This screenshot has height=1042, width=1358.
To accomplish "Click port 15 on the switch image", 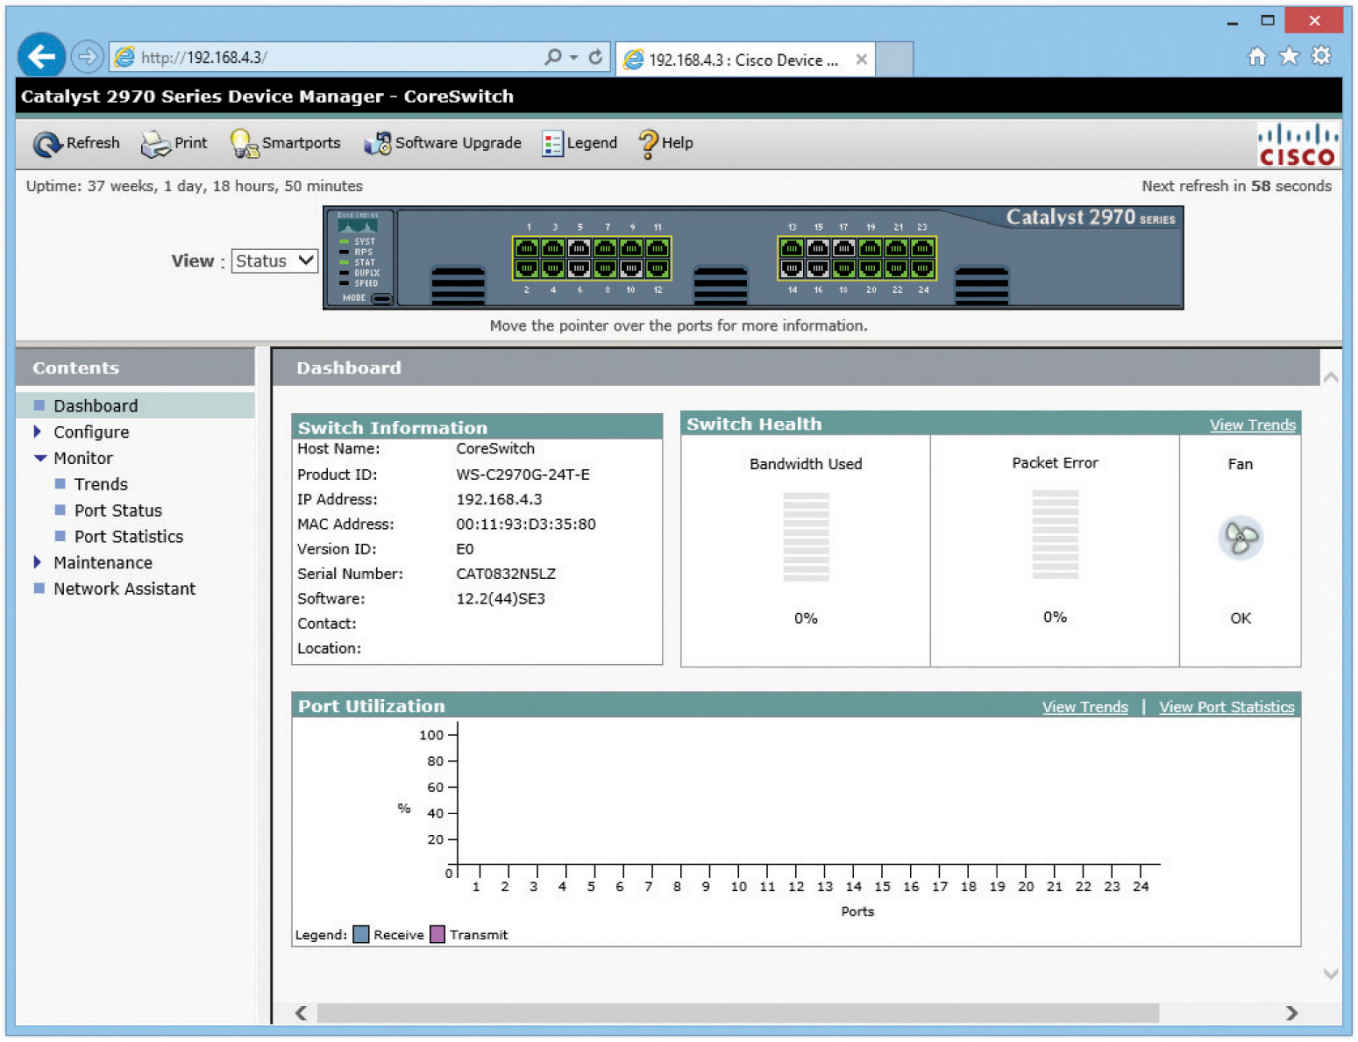I will (x=818, y=248).
